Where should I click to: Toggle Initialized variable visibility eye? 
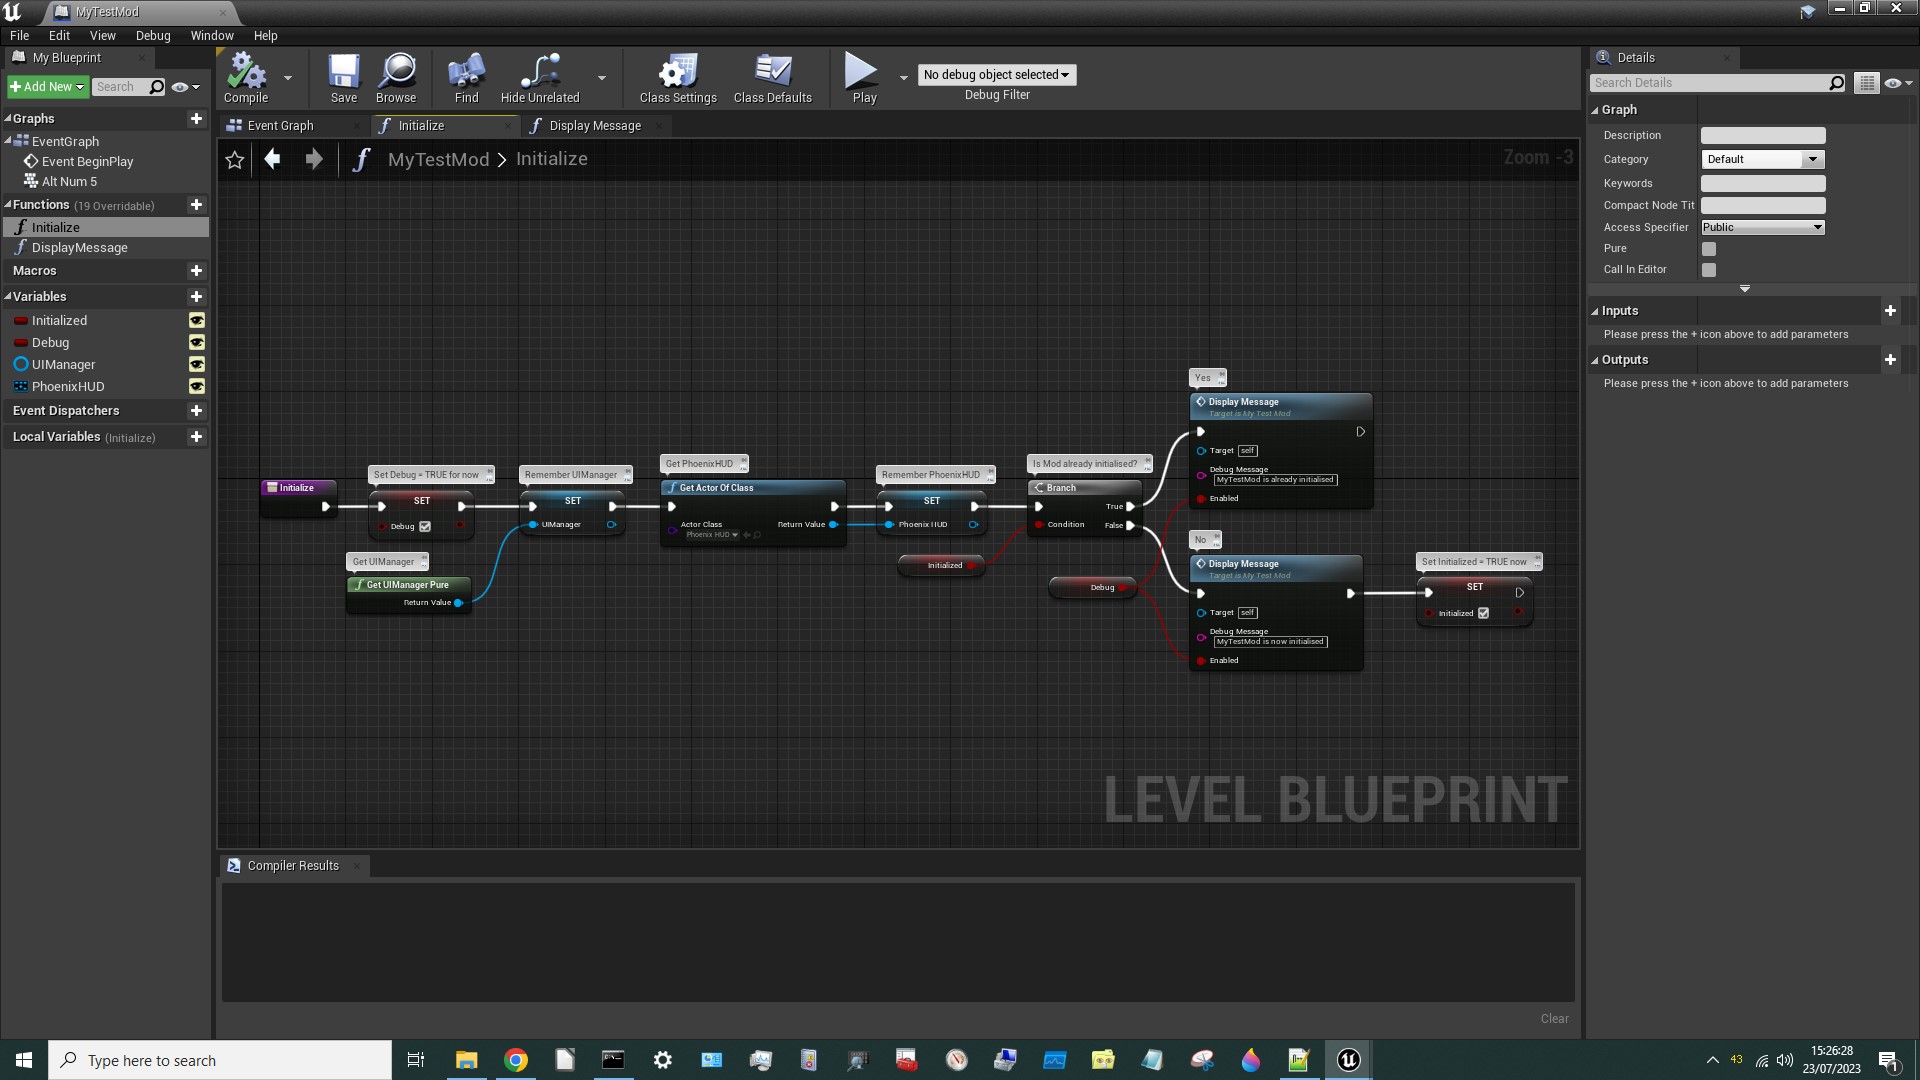197,320
